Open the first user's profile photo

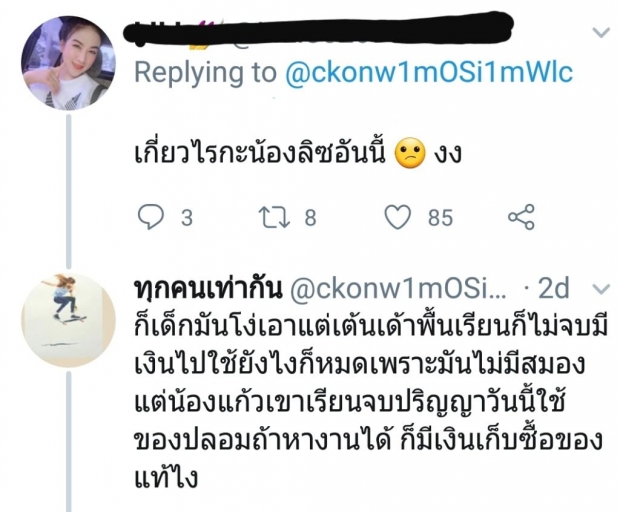point(68,63)
